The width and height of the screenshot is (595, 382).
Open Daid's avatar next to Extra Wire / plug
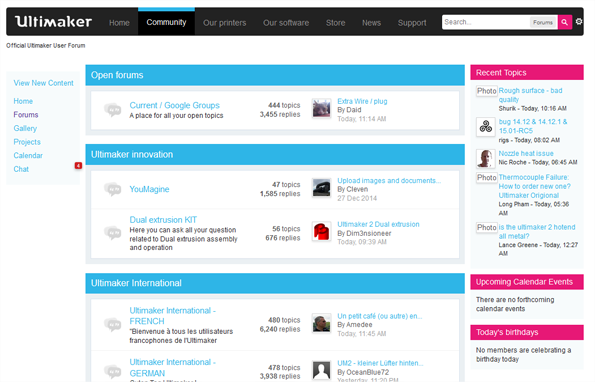[321, 108]
